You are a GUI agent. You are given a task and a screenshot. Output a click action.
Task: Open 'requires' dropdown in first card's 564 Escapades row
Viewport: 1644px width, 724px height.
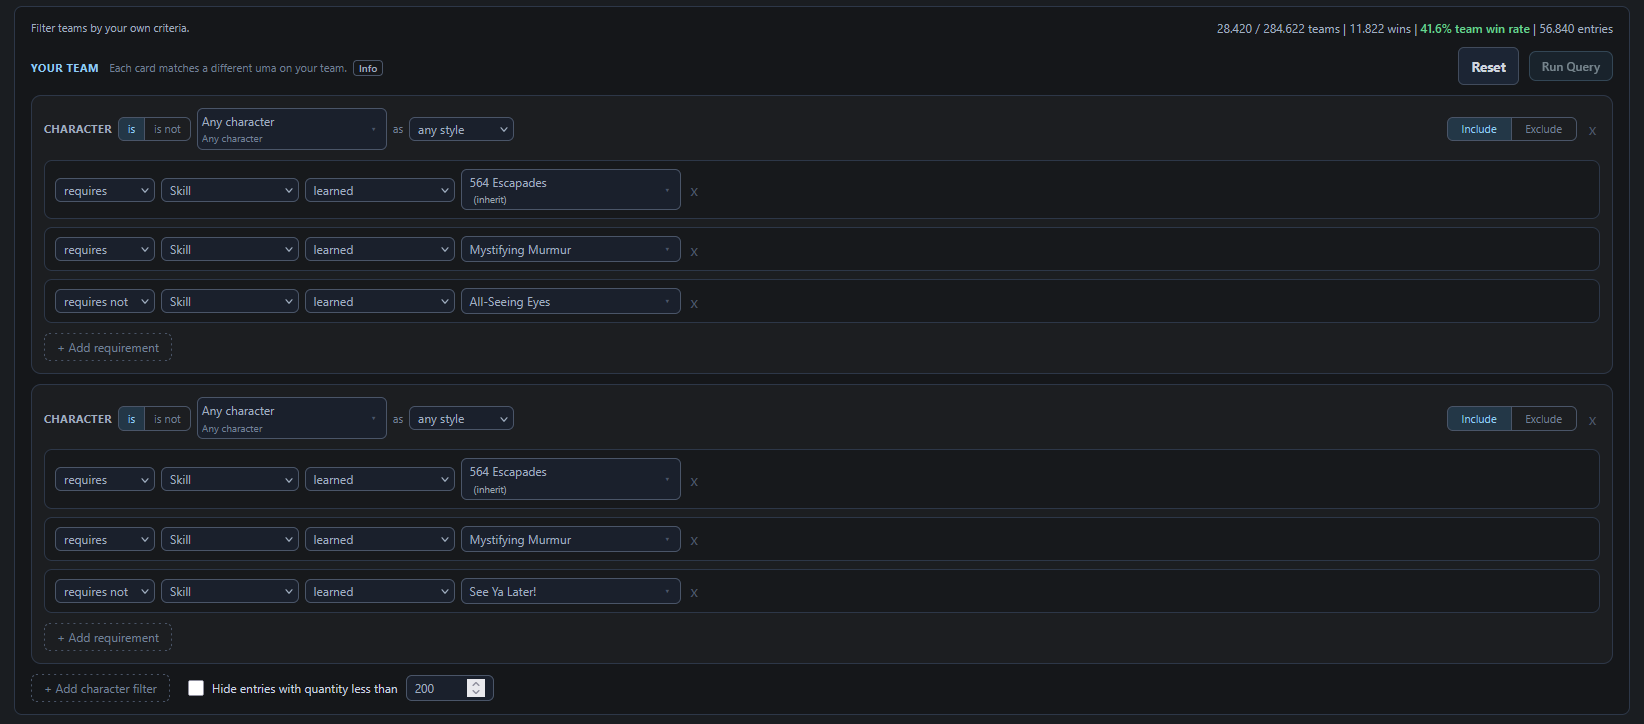[105, 190]
